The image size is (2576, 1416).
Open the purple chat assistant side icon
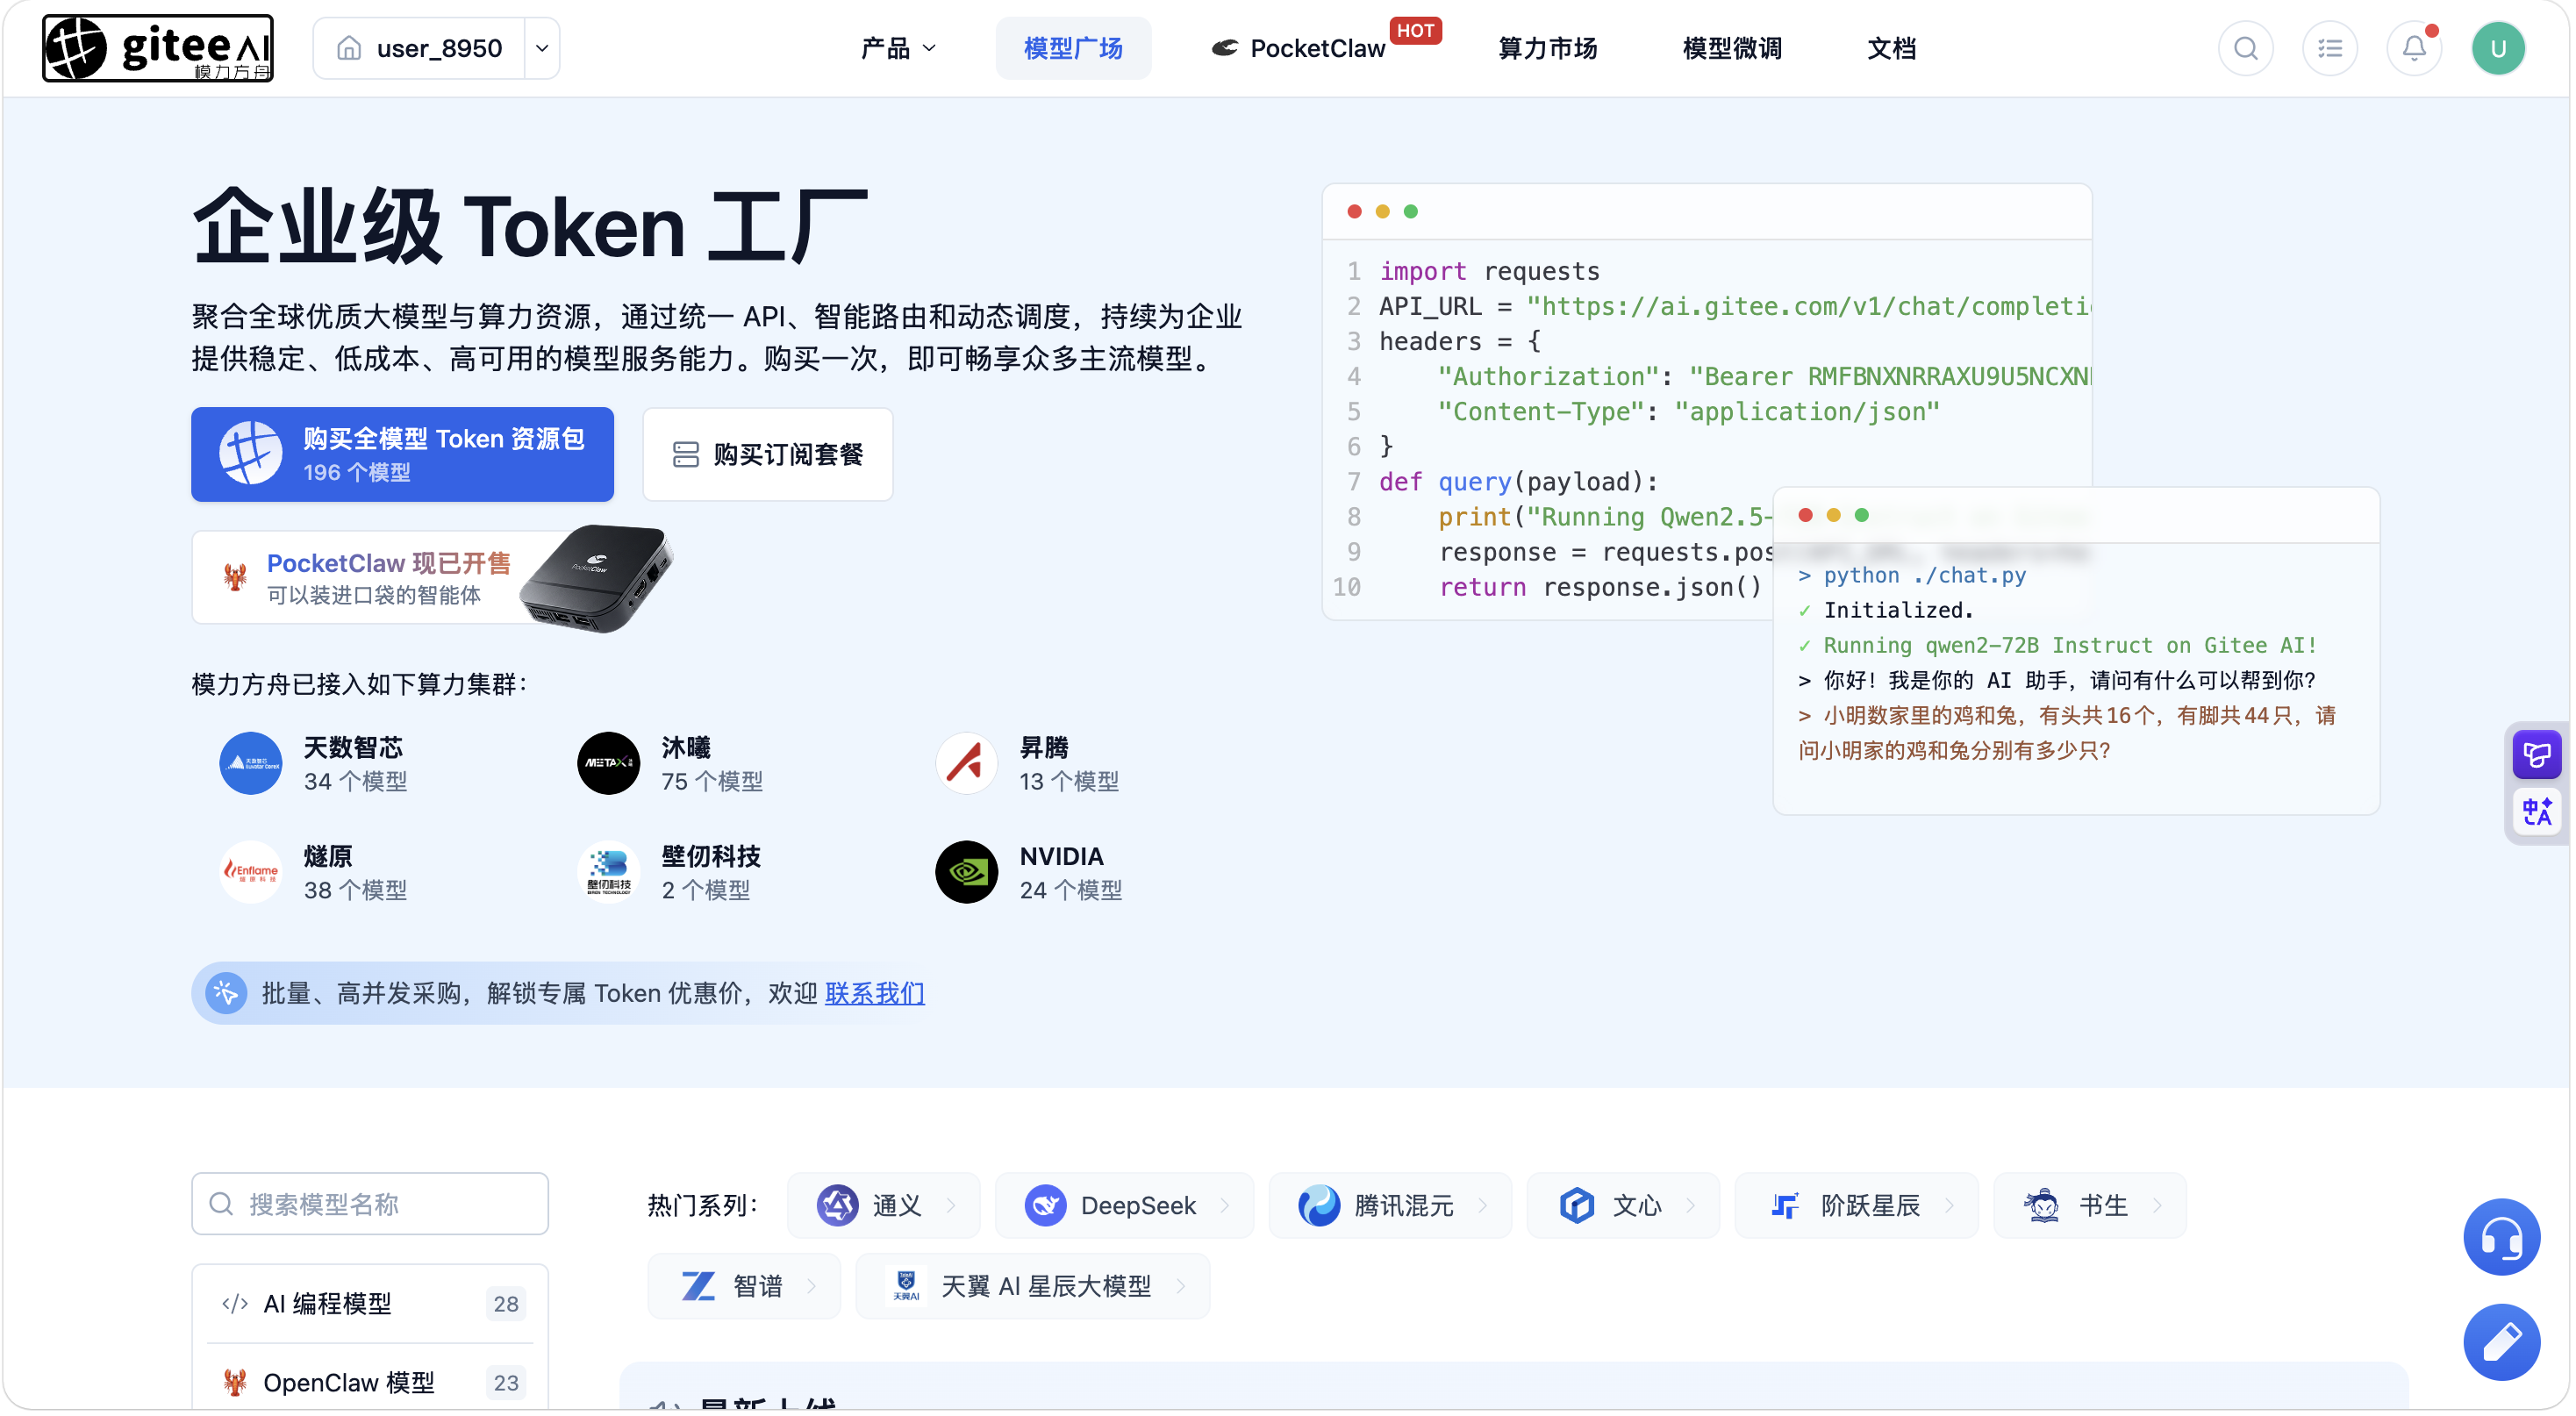coord(2536,754)
